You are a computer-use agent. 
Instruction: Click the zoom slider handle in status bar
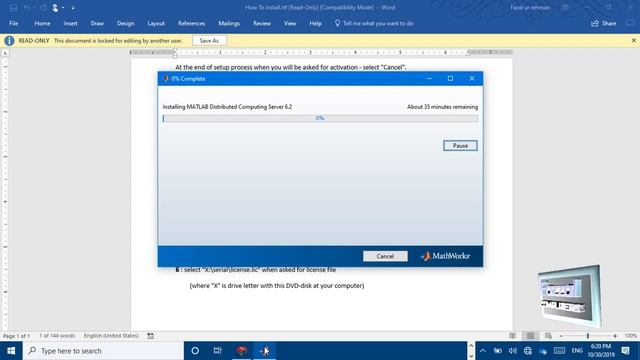(x=588, y=336)
